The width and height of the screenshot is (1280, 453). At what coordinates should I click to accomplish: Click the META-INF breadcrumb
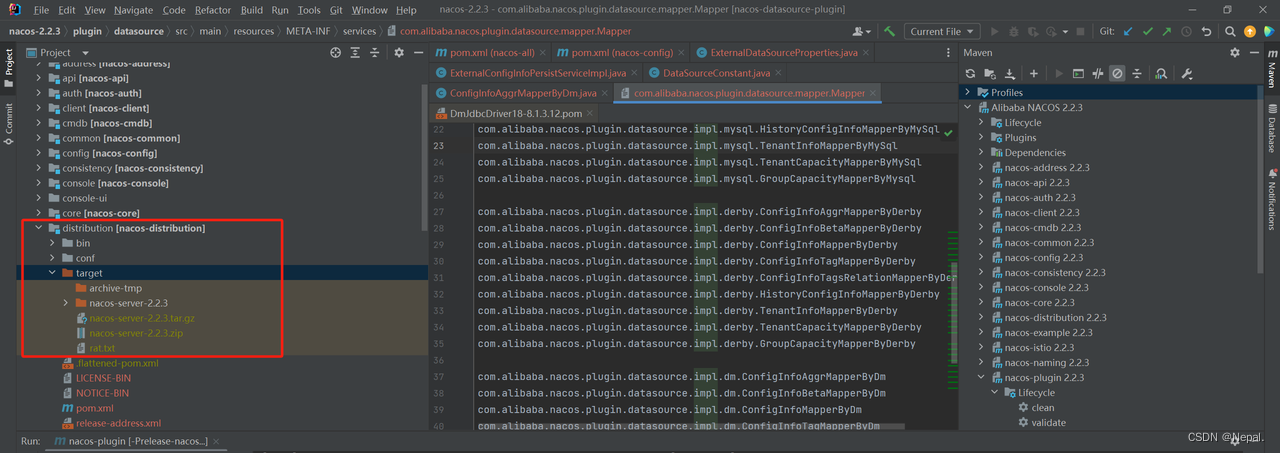pyautogui.click(x=306, y=31)
